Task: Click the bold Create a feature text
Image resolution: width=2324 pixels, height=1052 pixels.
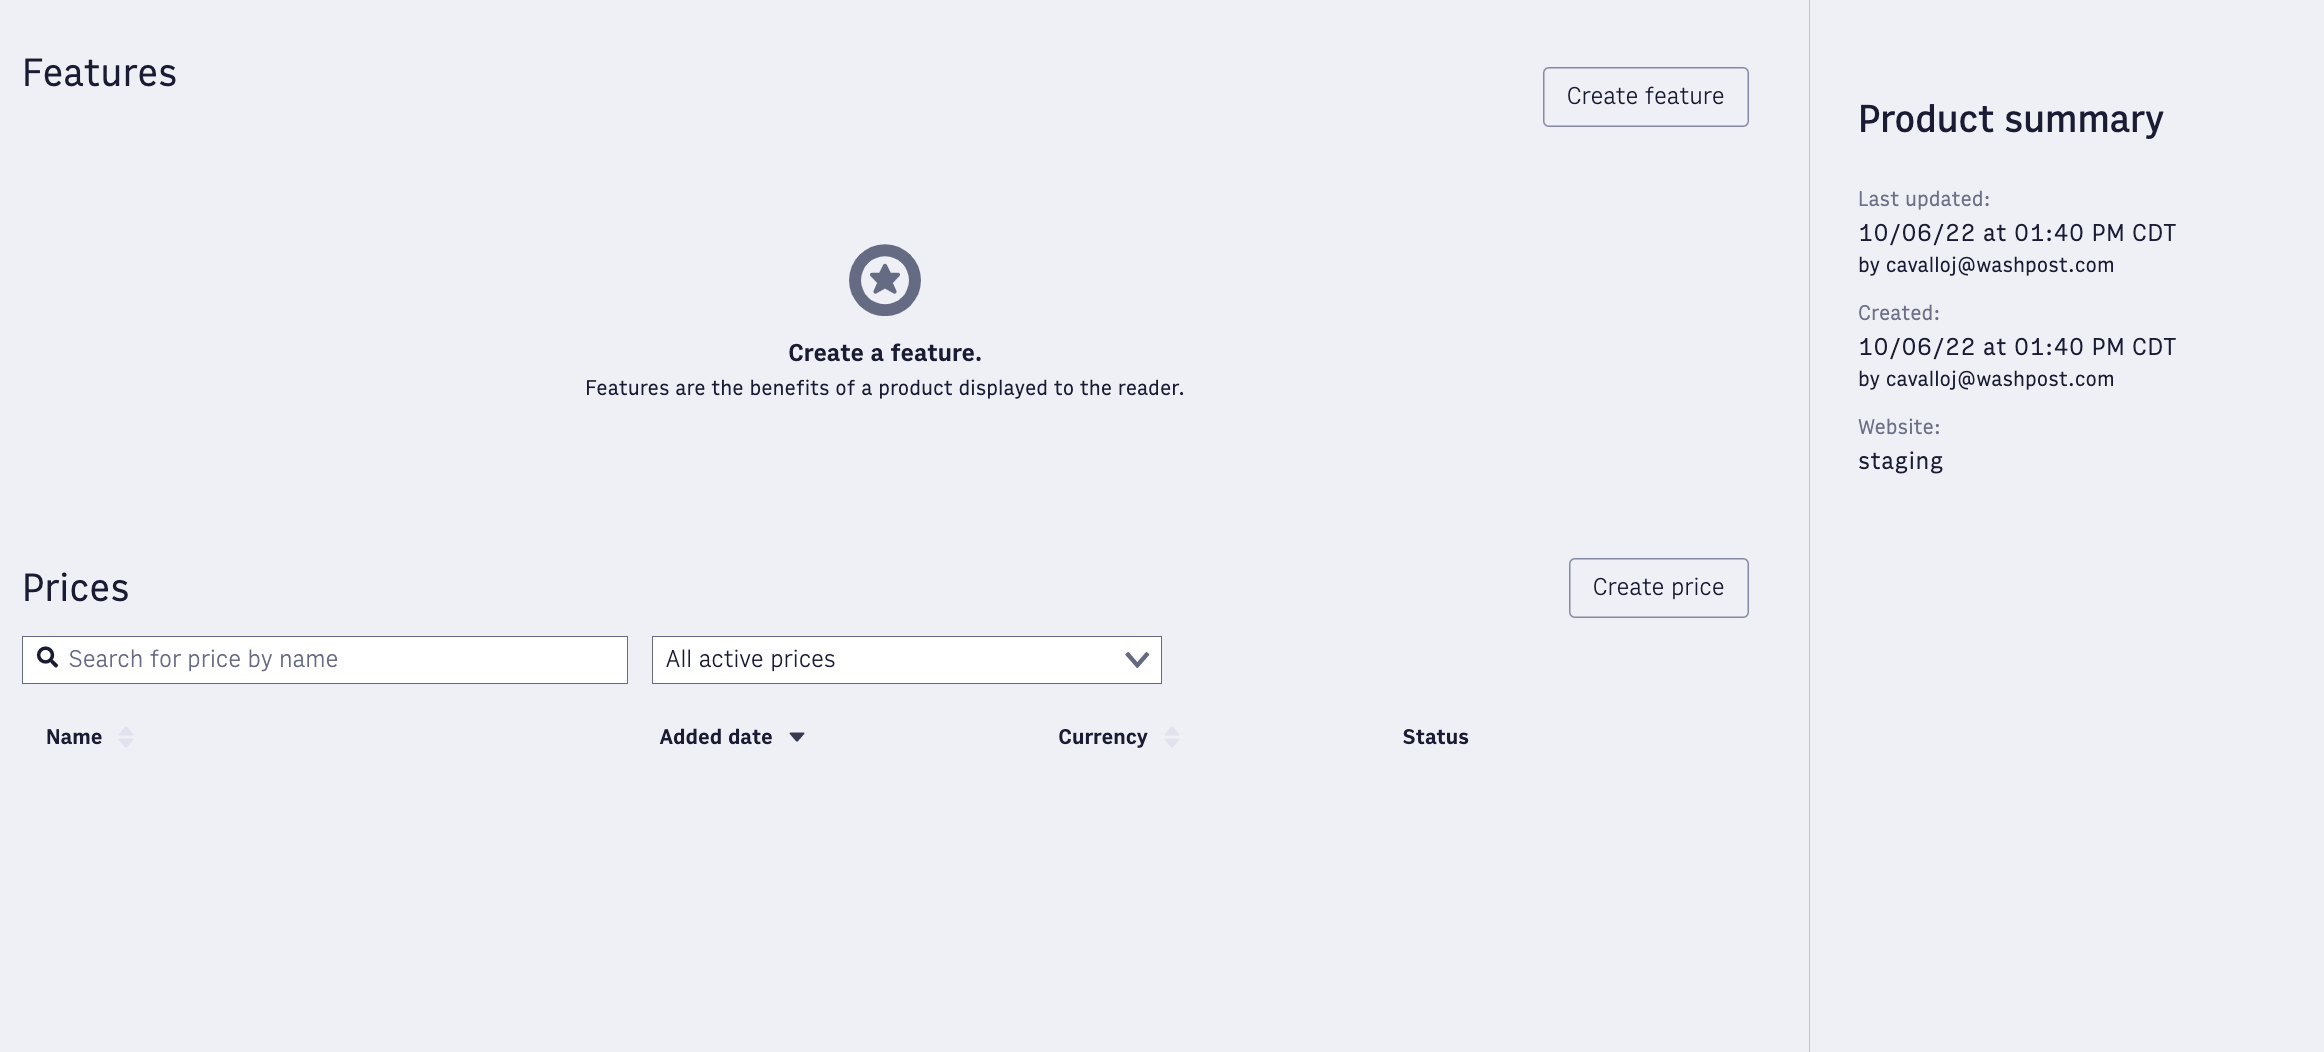Action: pos(884,353)
